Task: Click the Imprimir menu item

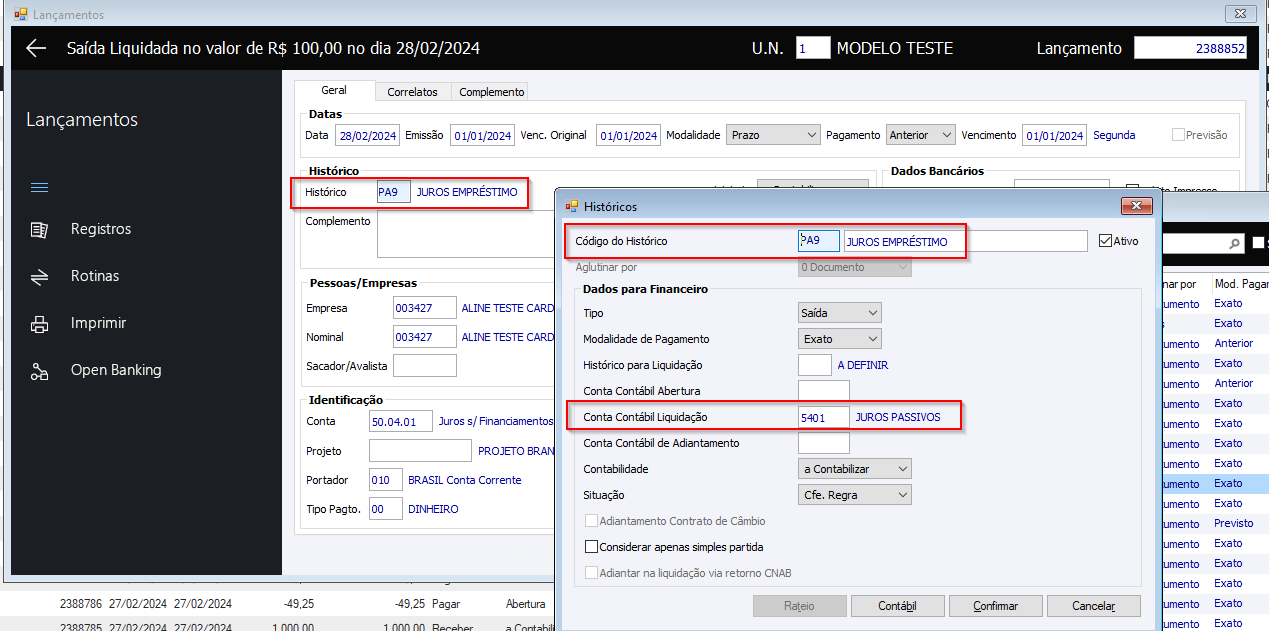Action: point(98,323)
